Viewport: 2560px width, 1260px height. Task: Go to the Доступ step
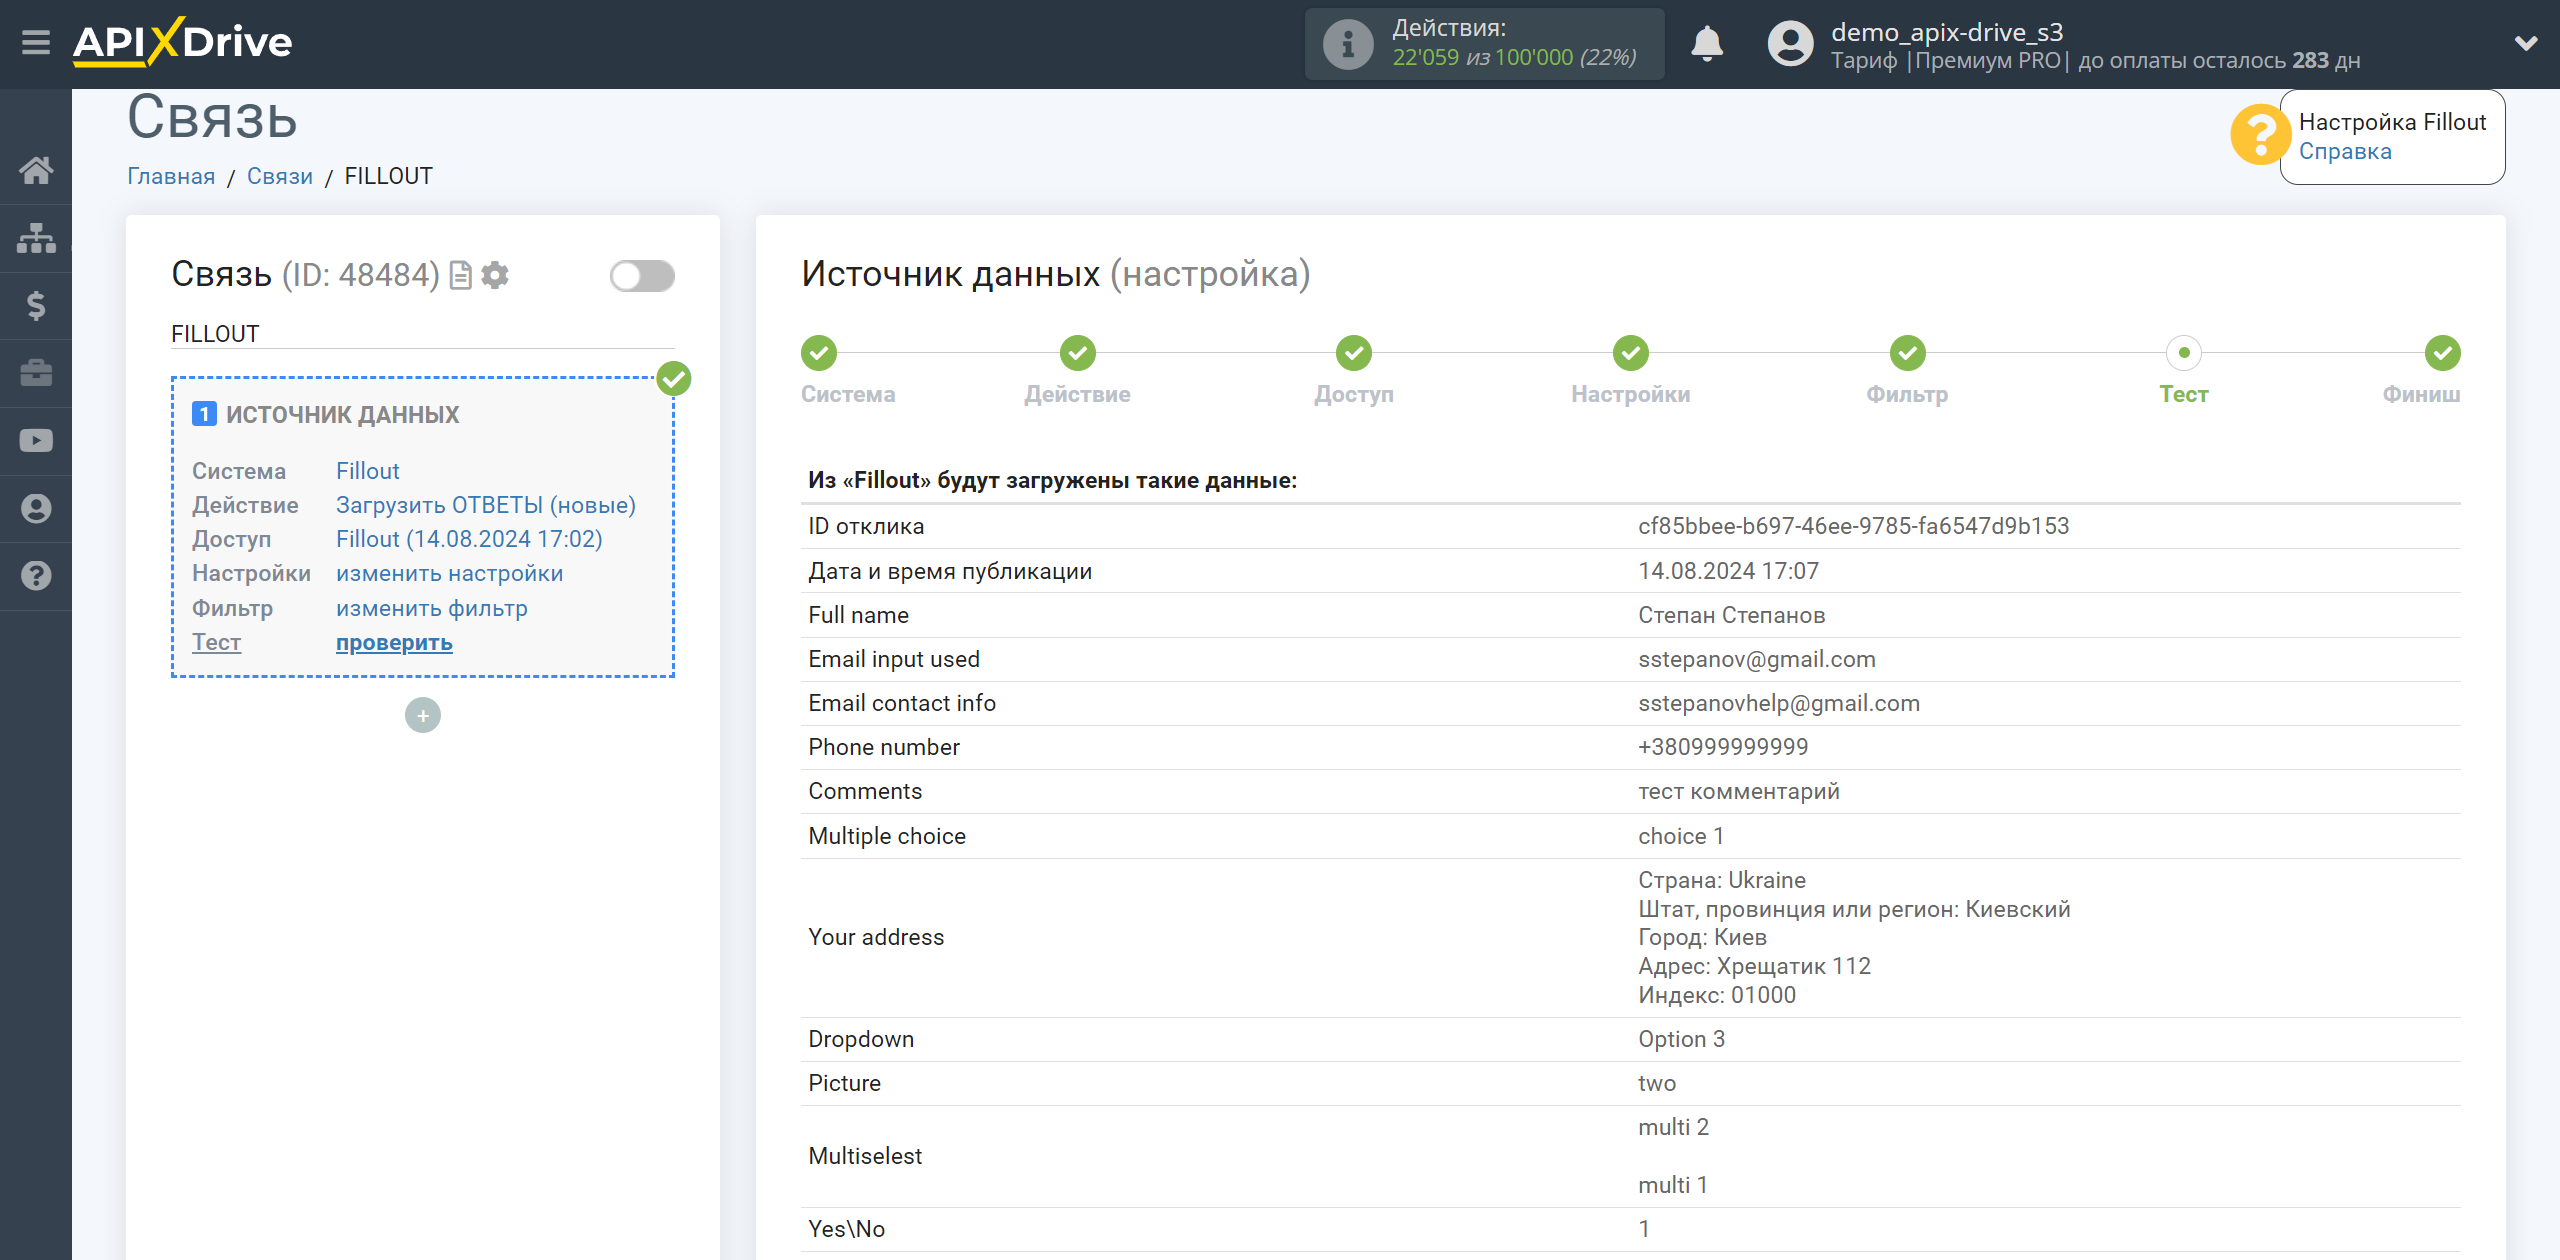tap(1354, 394)
